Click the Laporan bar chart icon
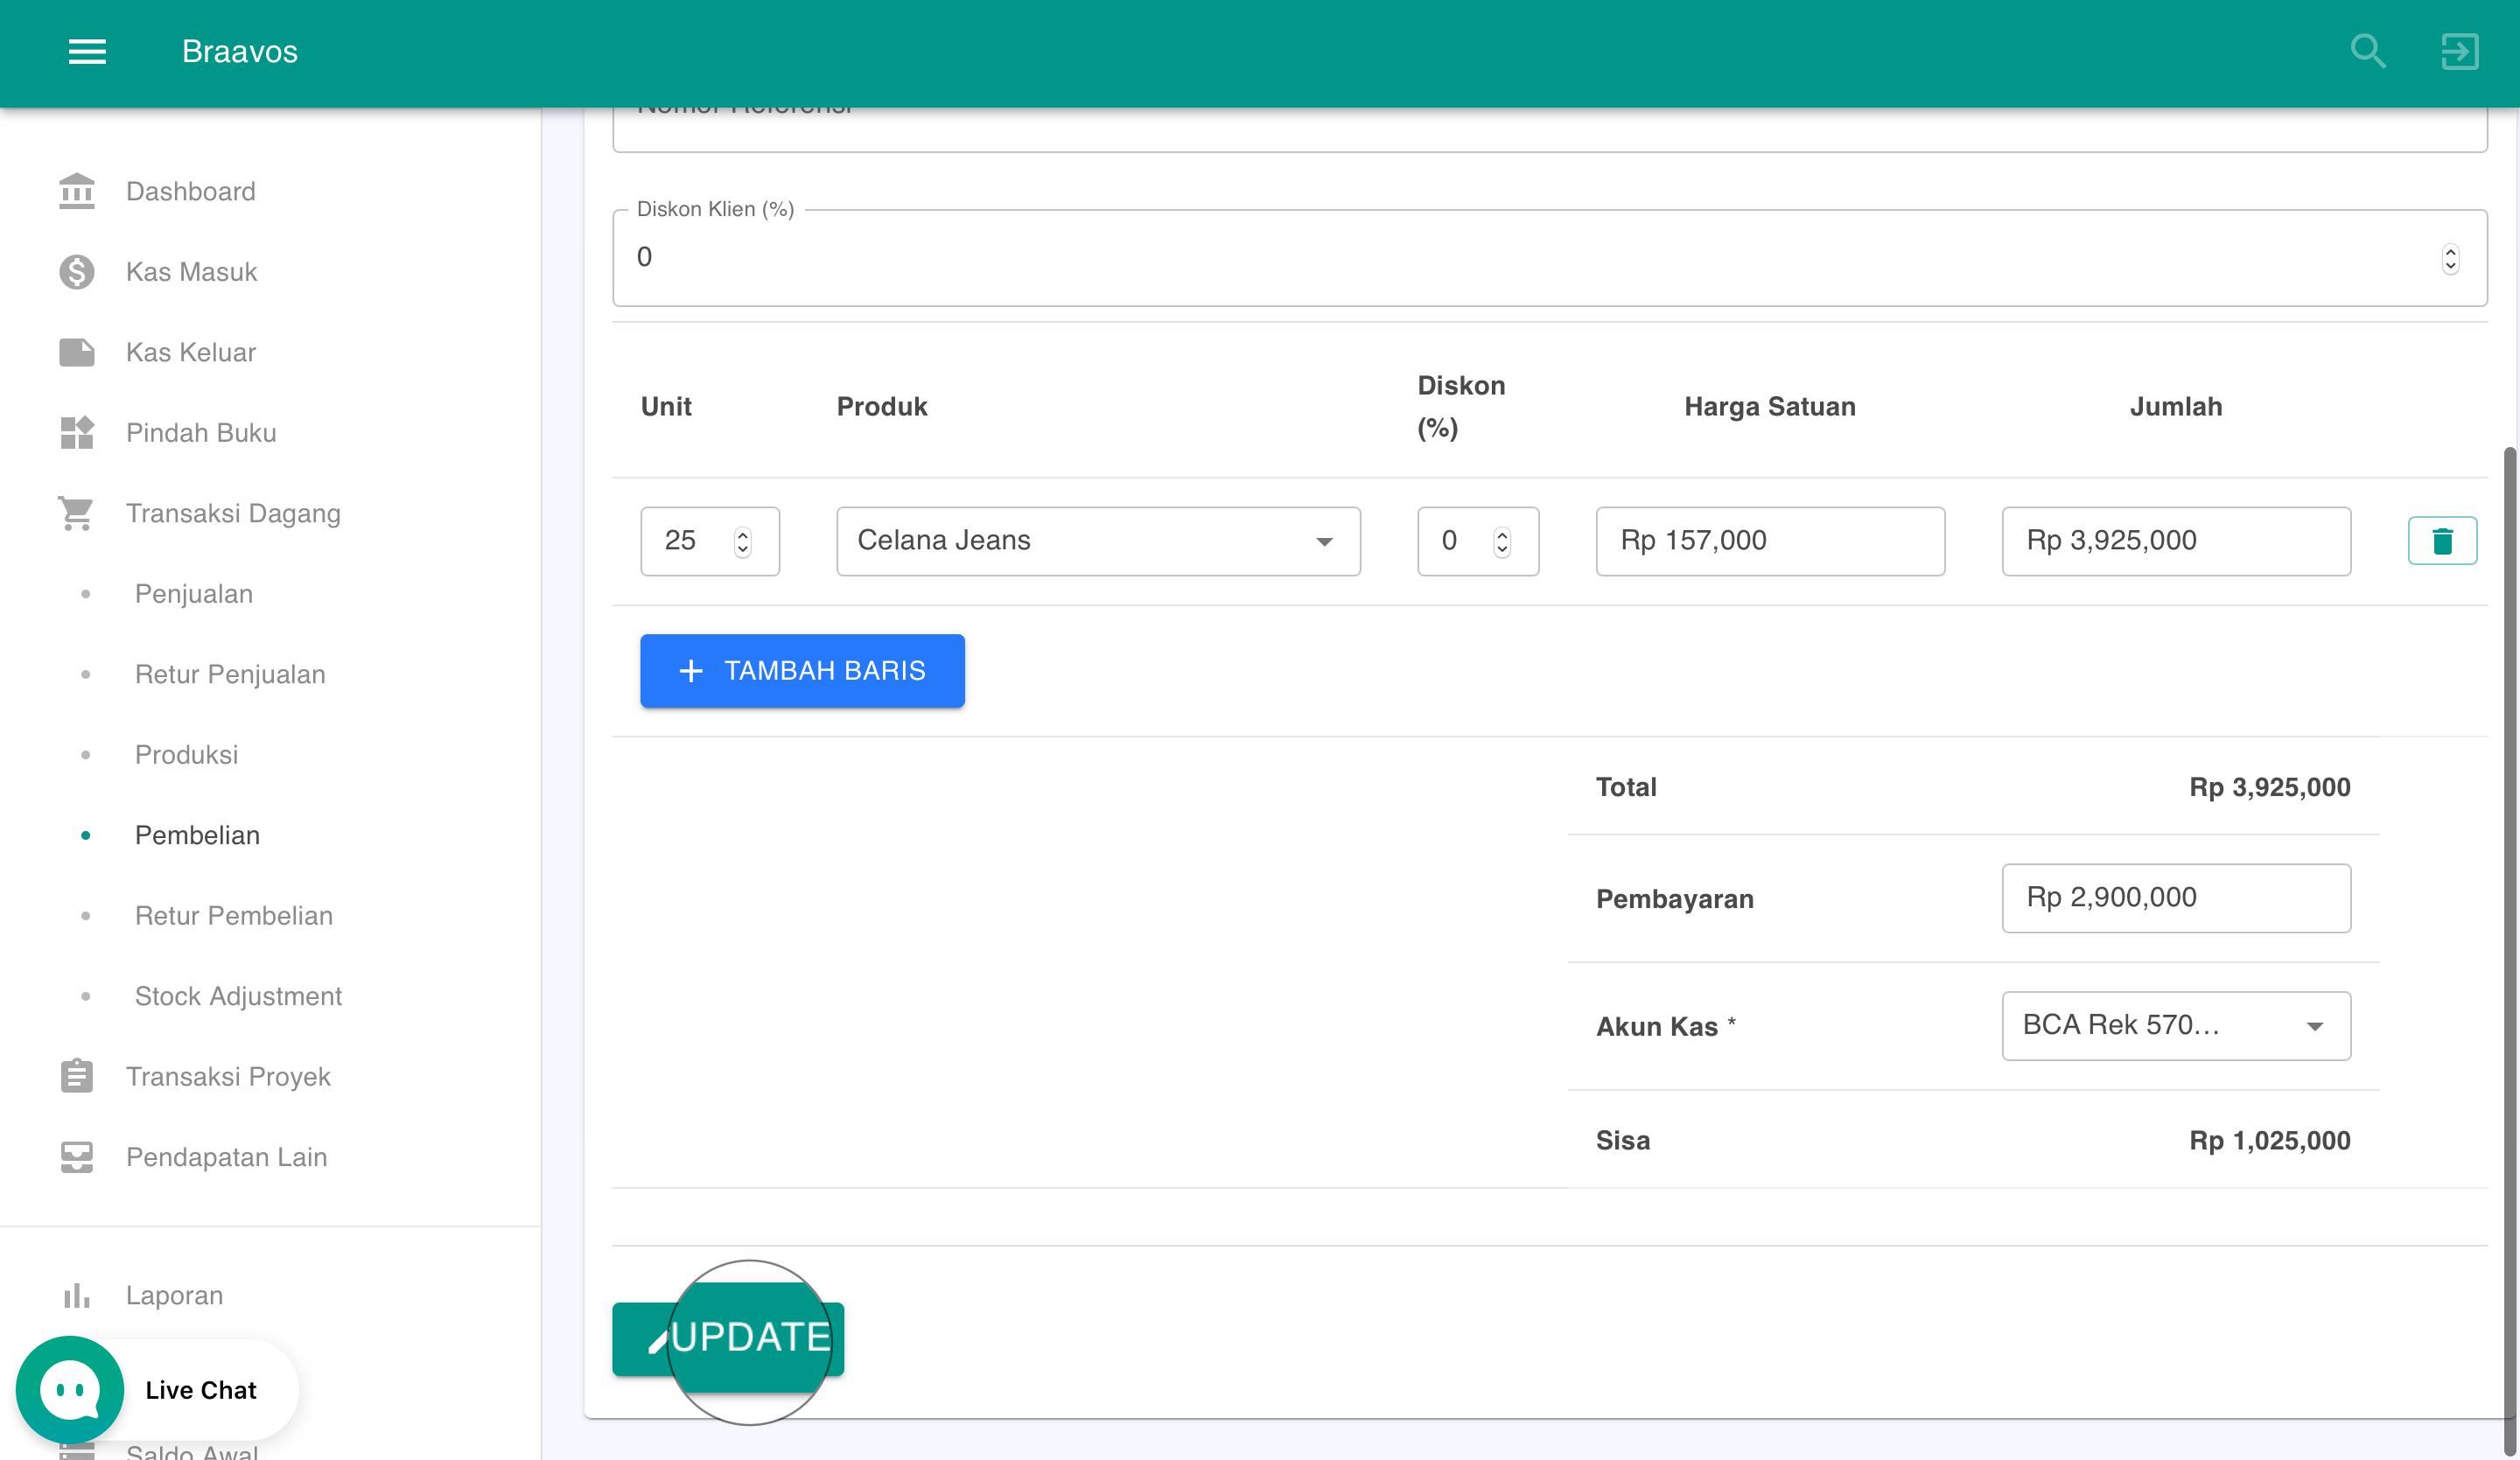Viewport: 2520px width, 1460px height. pyautogui.click(x=76, y=1295)
